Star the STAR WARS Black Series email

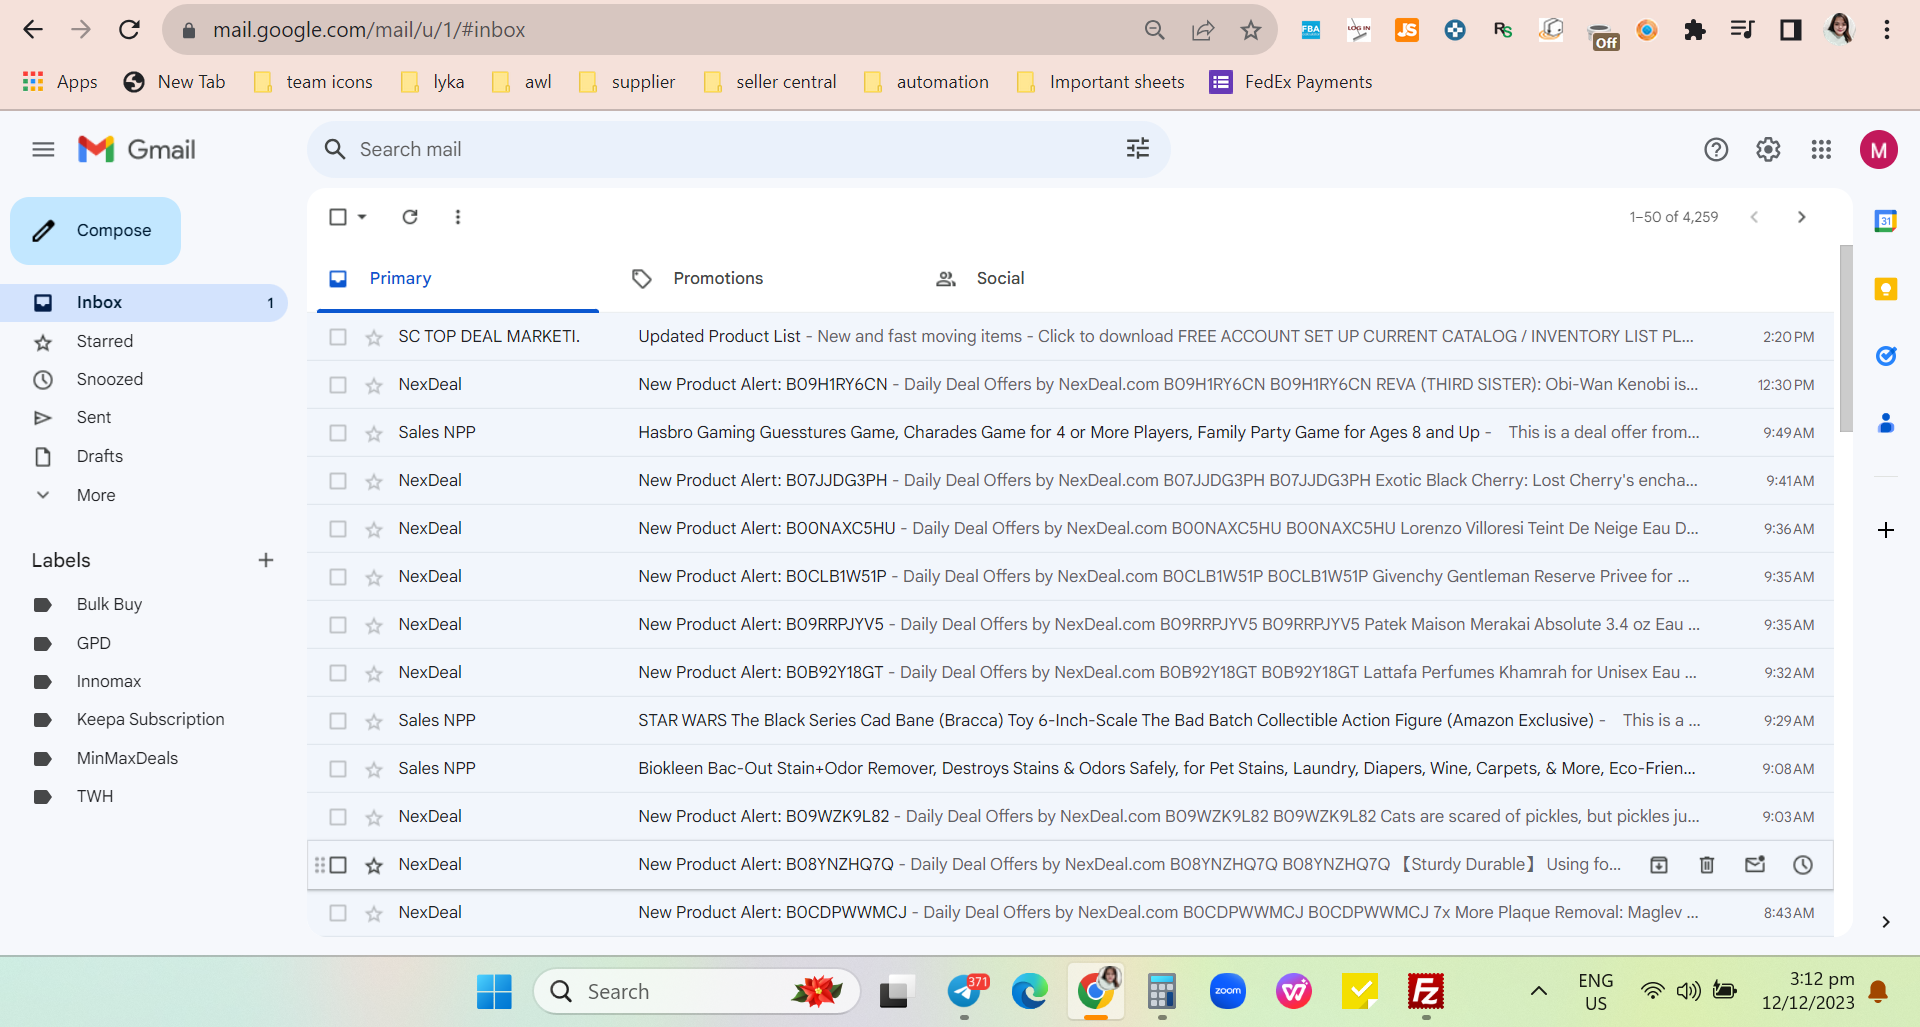tap(374, 721)
